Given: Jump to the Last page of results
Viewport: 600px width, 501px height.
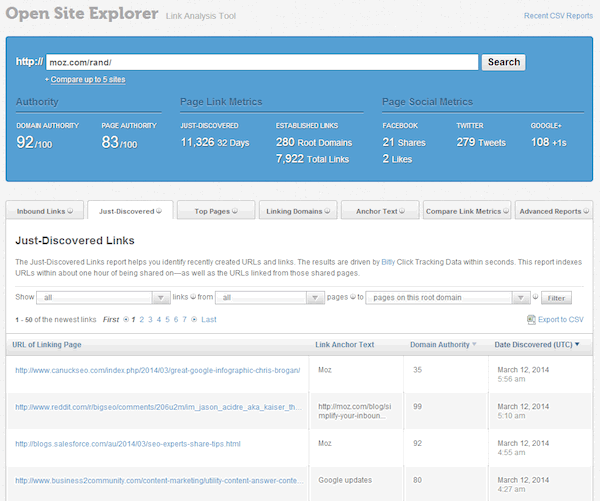Looking at the screenshot, I should (x=209, y=320).
